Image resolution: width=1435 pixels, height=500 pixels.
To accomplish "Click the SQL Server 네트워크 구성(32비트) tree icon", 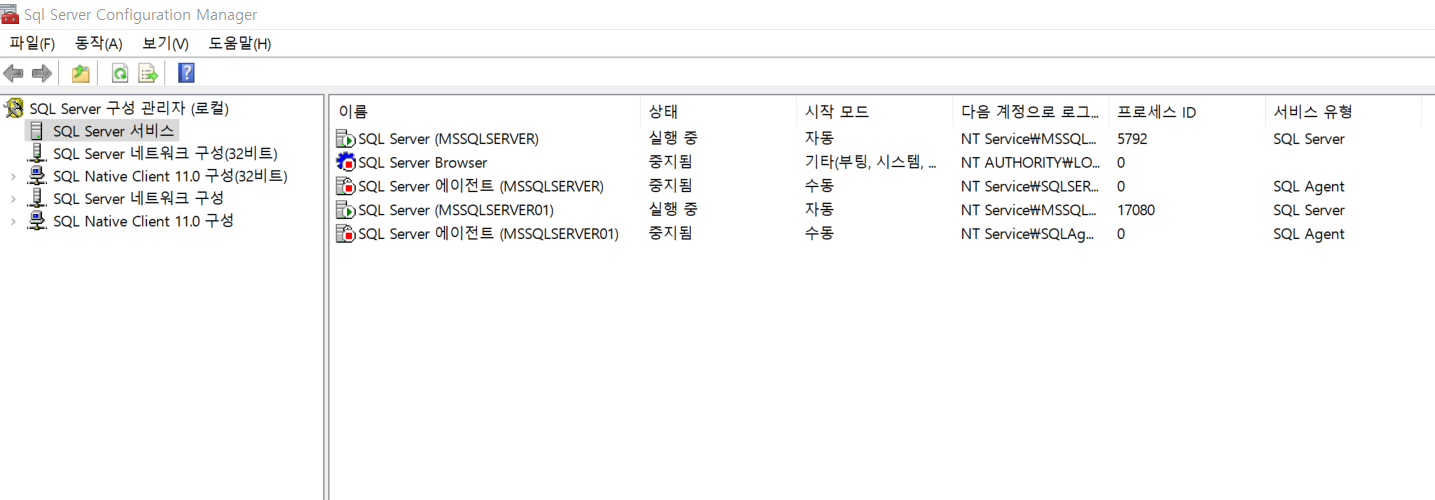I will click(x=37, y=153).
